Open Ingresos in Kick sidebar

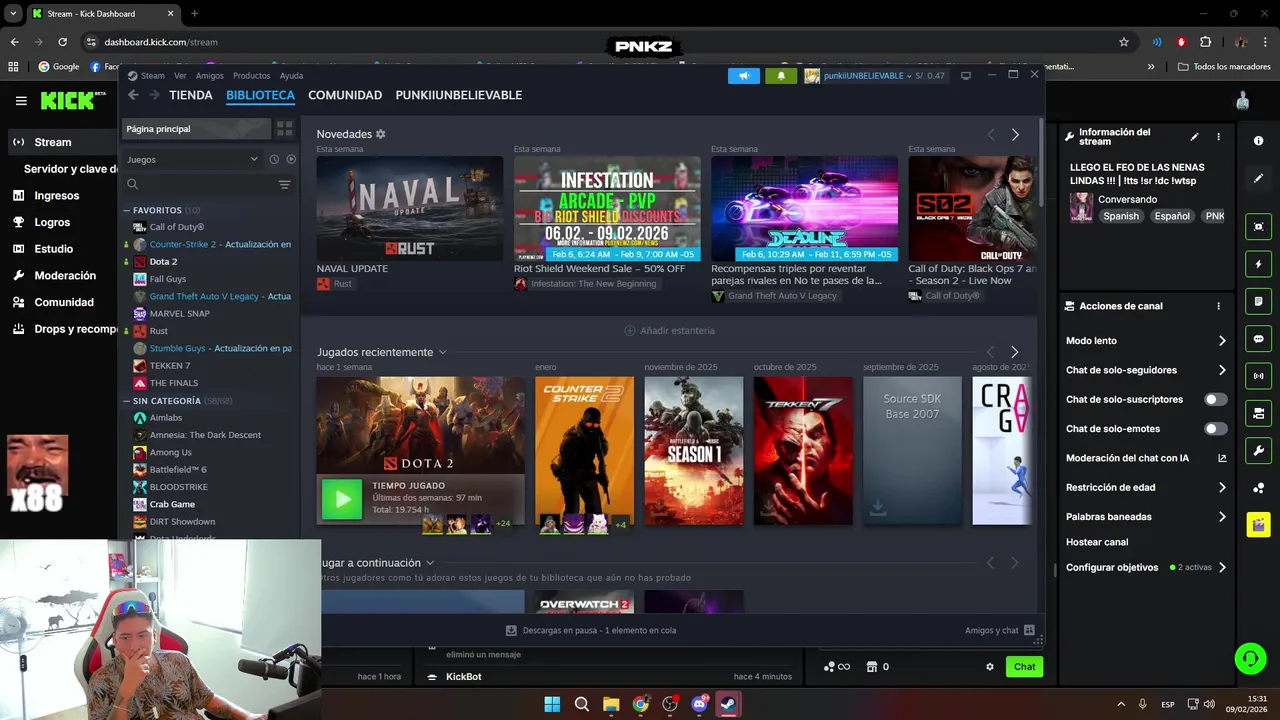point(57,196)
